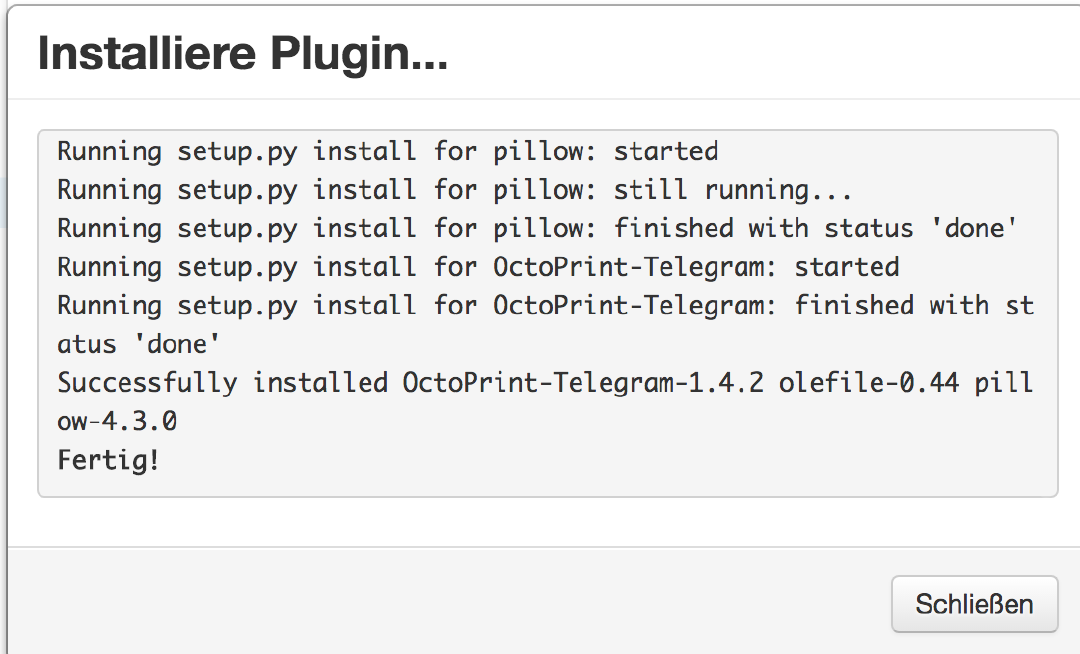Click the 'Installiere Plugin...' dialog heading
Viewport: 1080px width, 654px height.
[x=242, y=54]
